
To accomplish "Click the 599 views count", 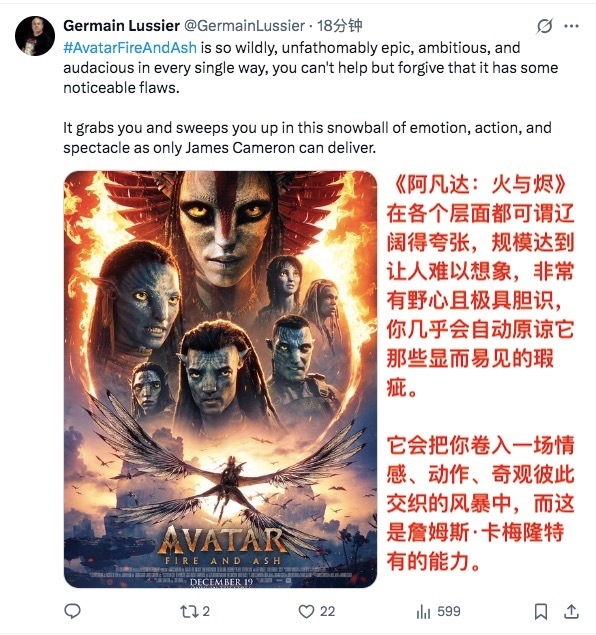I will (x=449, y=612).
